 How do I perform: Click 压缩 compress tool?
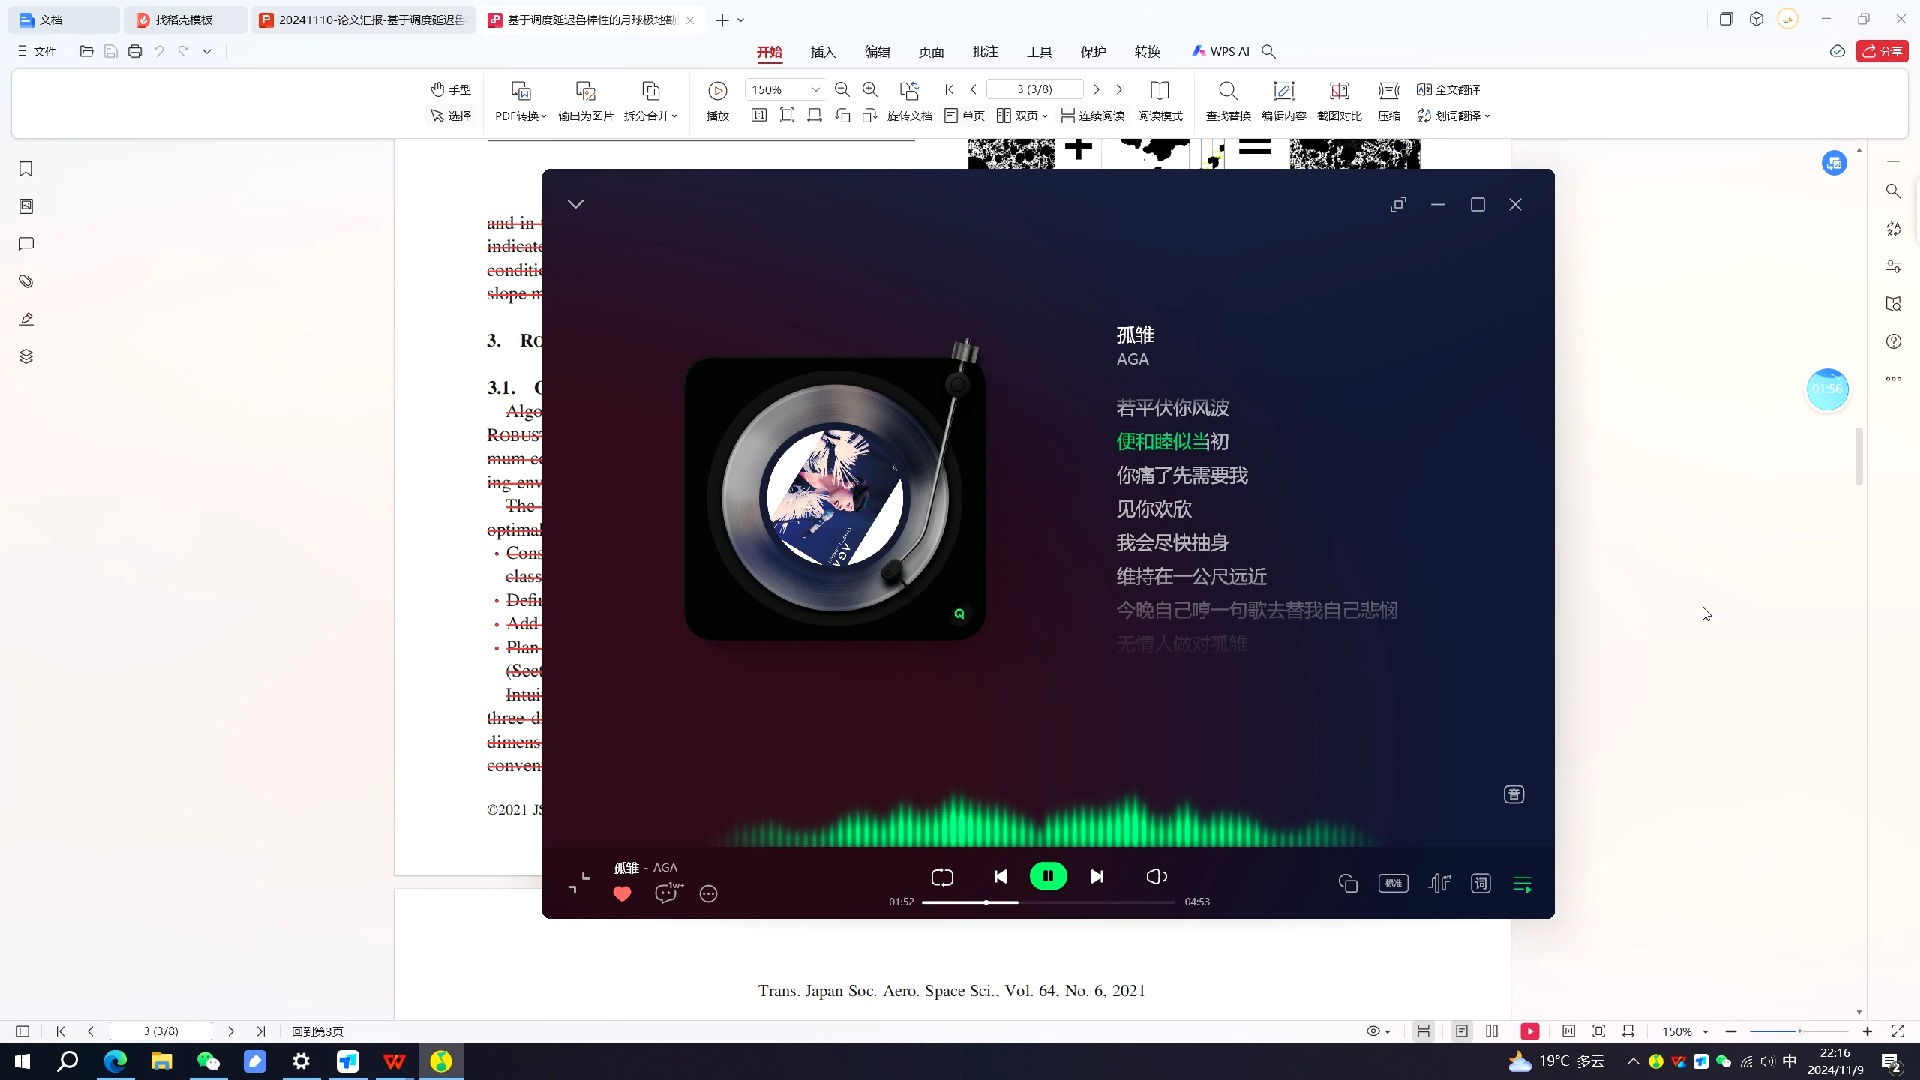tap(1389, 102)
